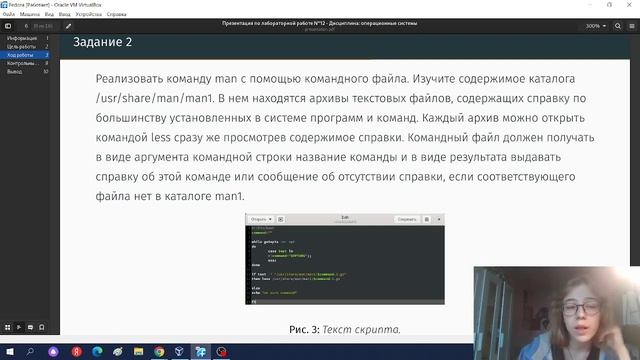Open the red round recorder app in taskbar

coord(221,351)
